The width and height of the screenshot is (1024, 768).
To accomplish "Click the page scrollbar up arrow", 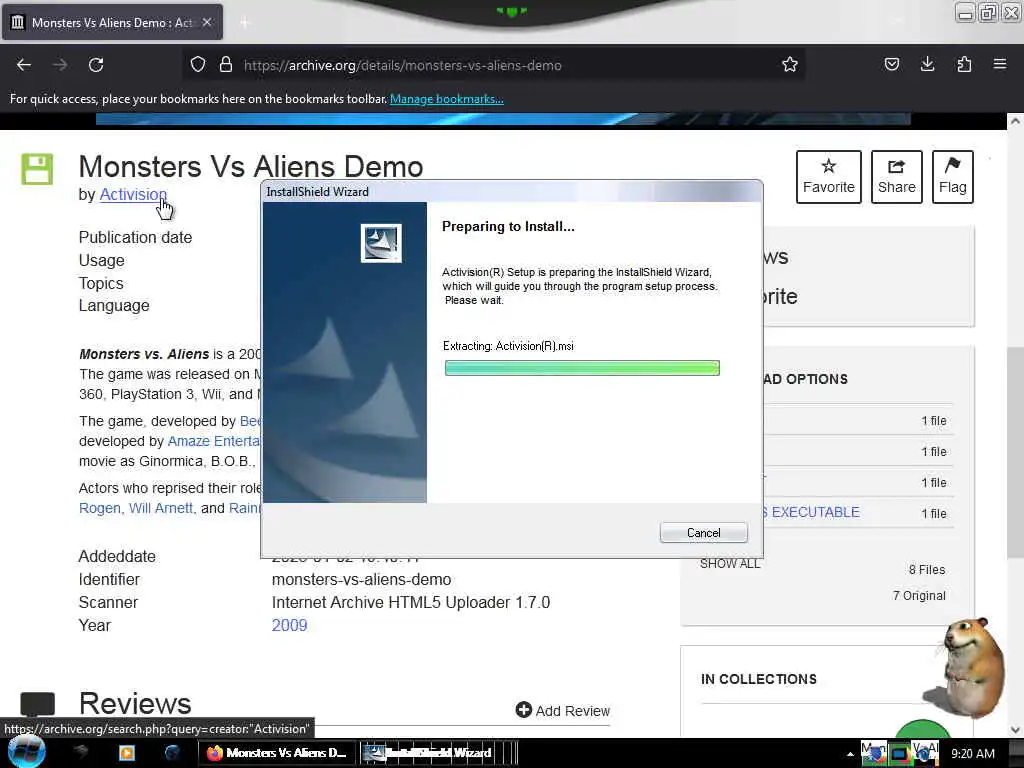I will (x=1015, y=121).
